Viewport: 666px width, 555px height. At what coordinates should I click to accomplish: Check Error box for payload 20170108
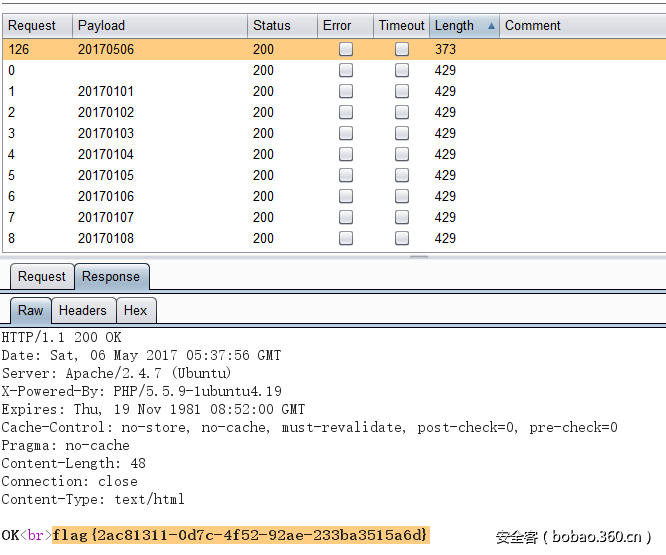coord(346,238)
